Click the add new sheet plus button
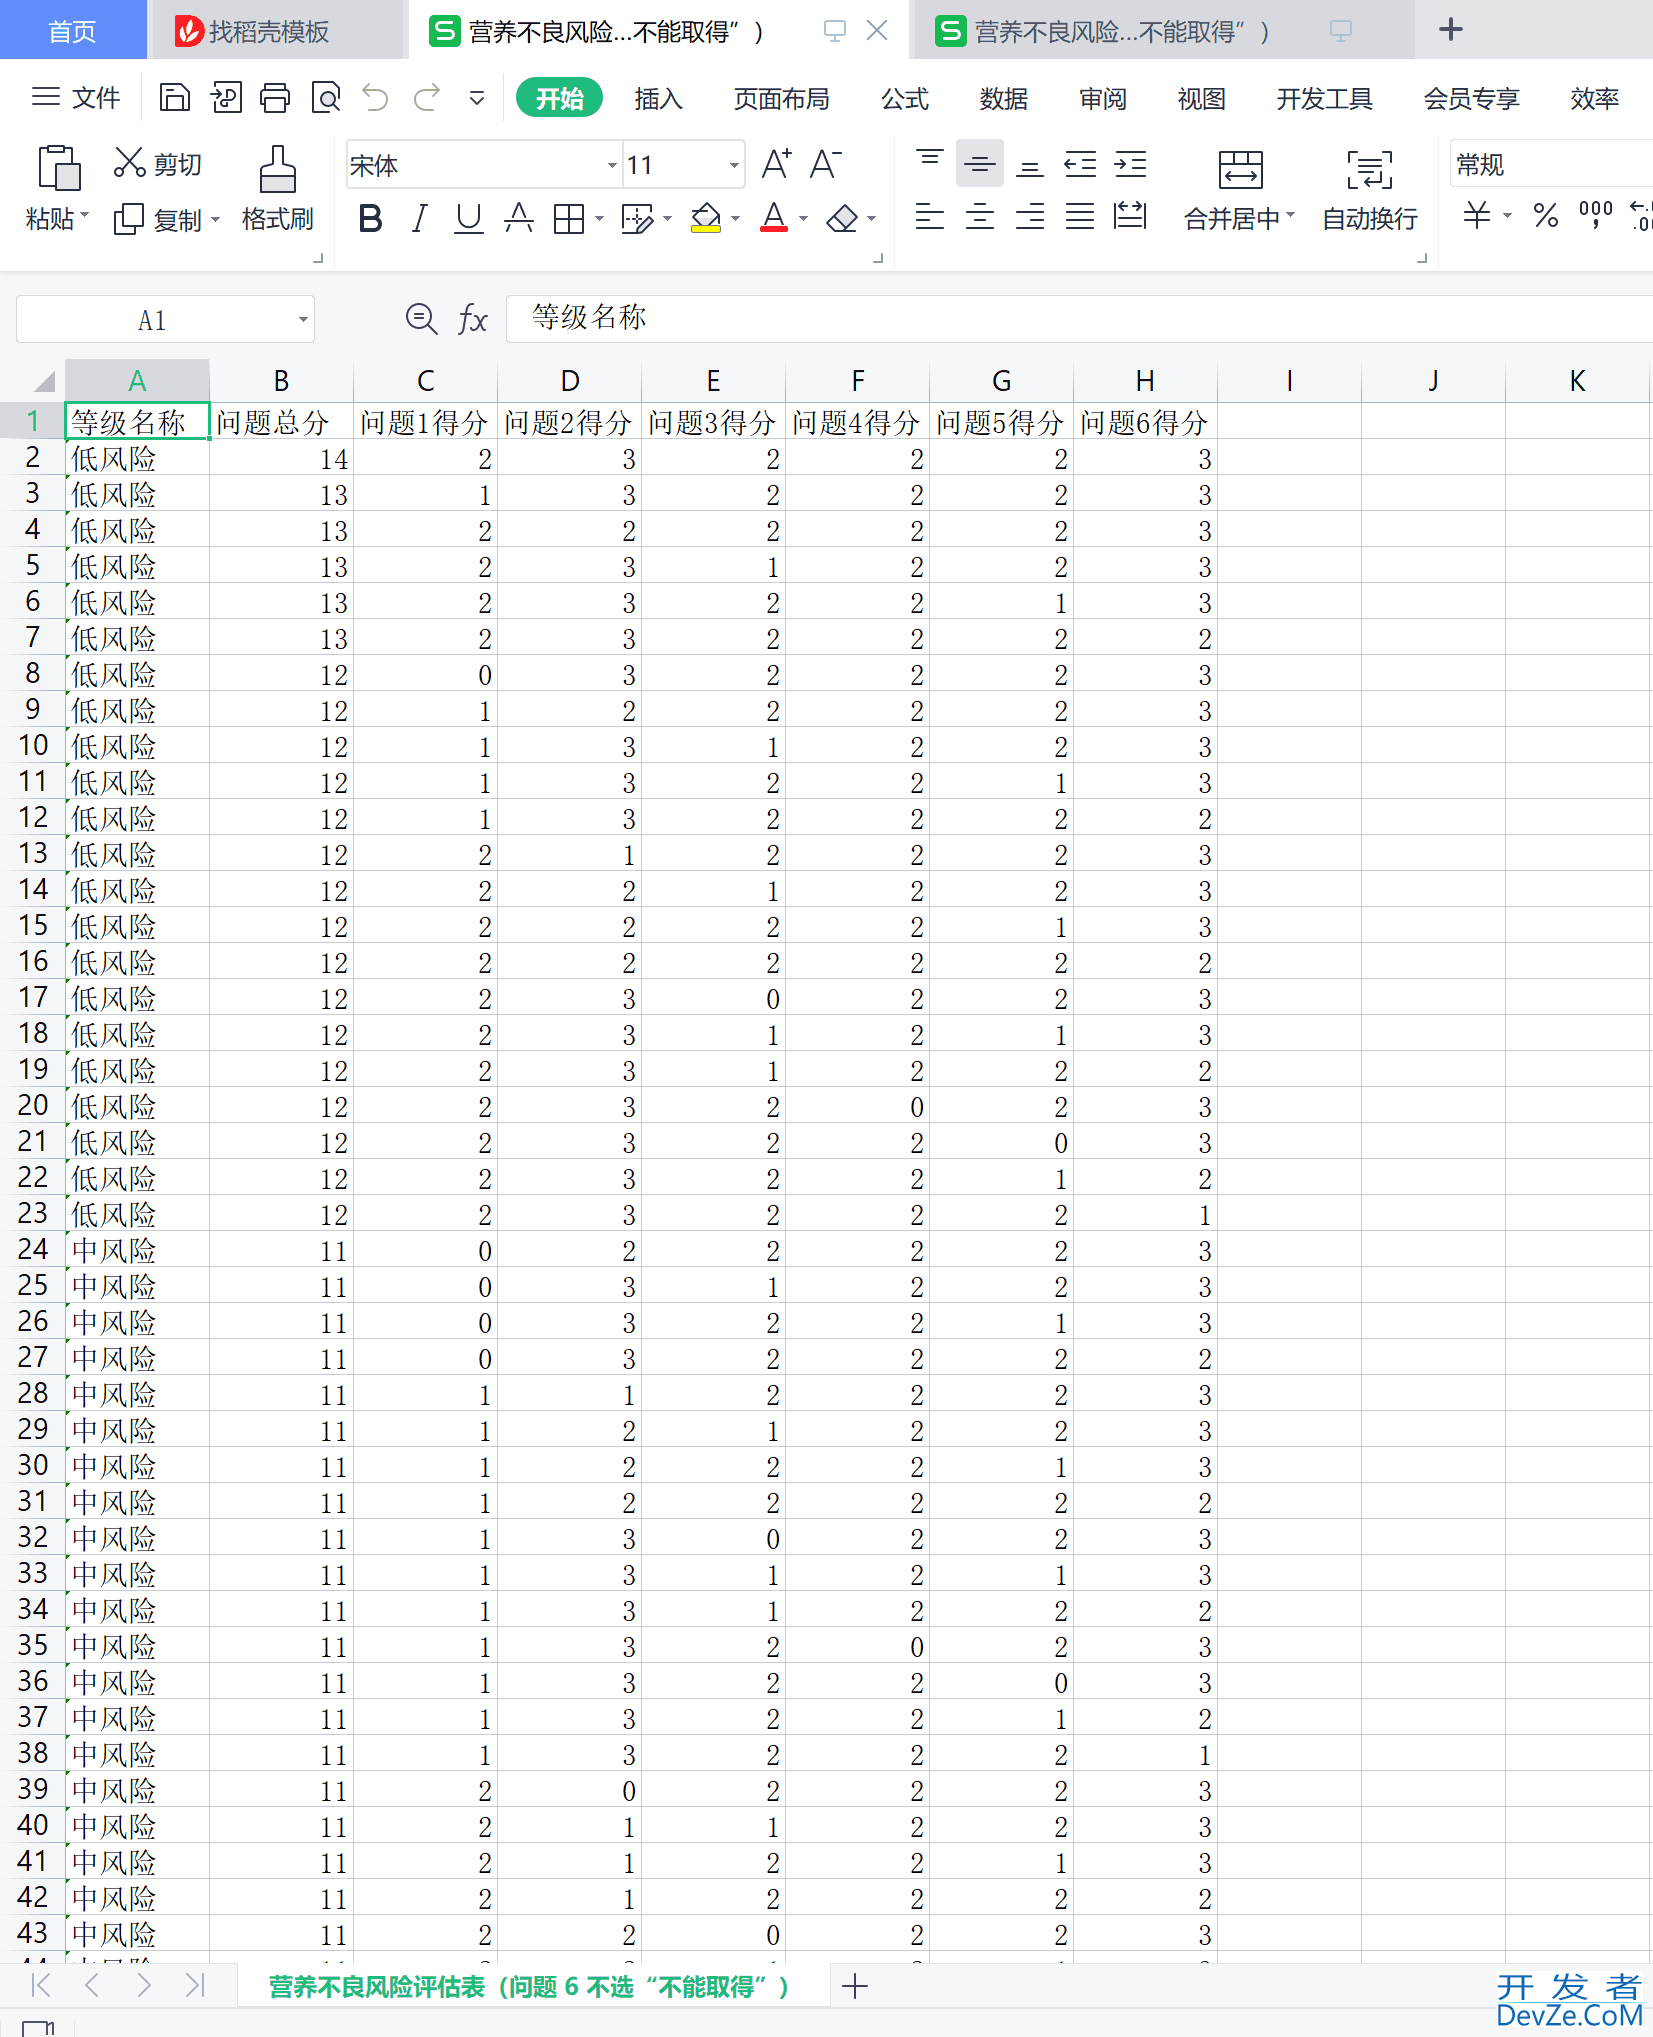 pos(855,1986)
